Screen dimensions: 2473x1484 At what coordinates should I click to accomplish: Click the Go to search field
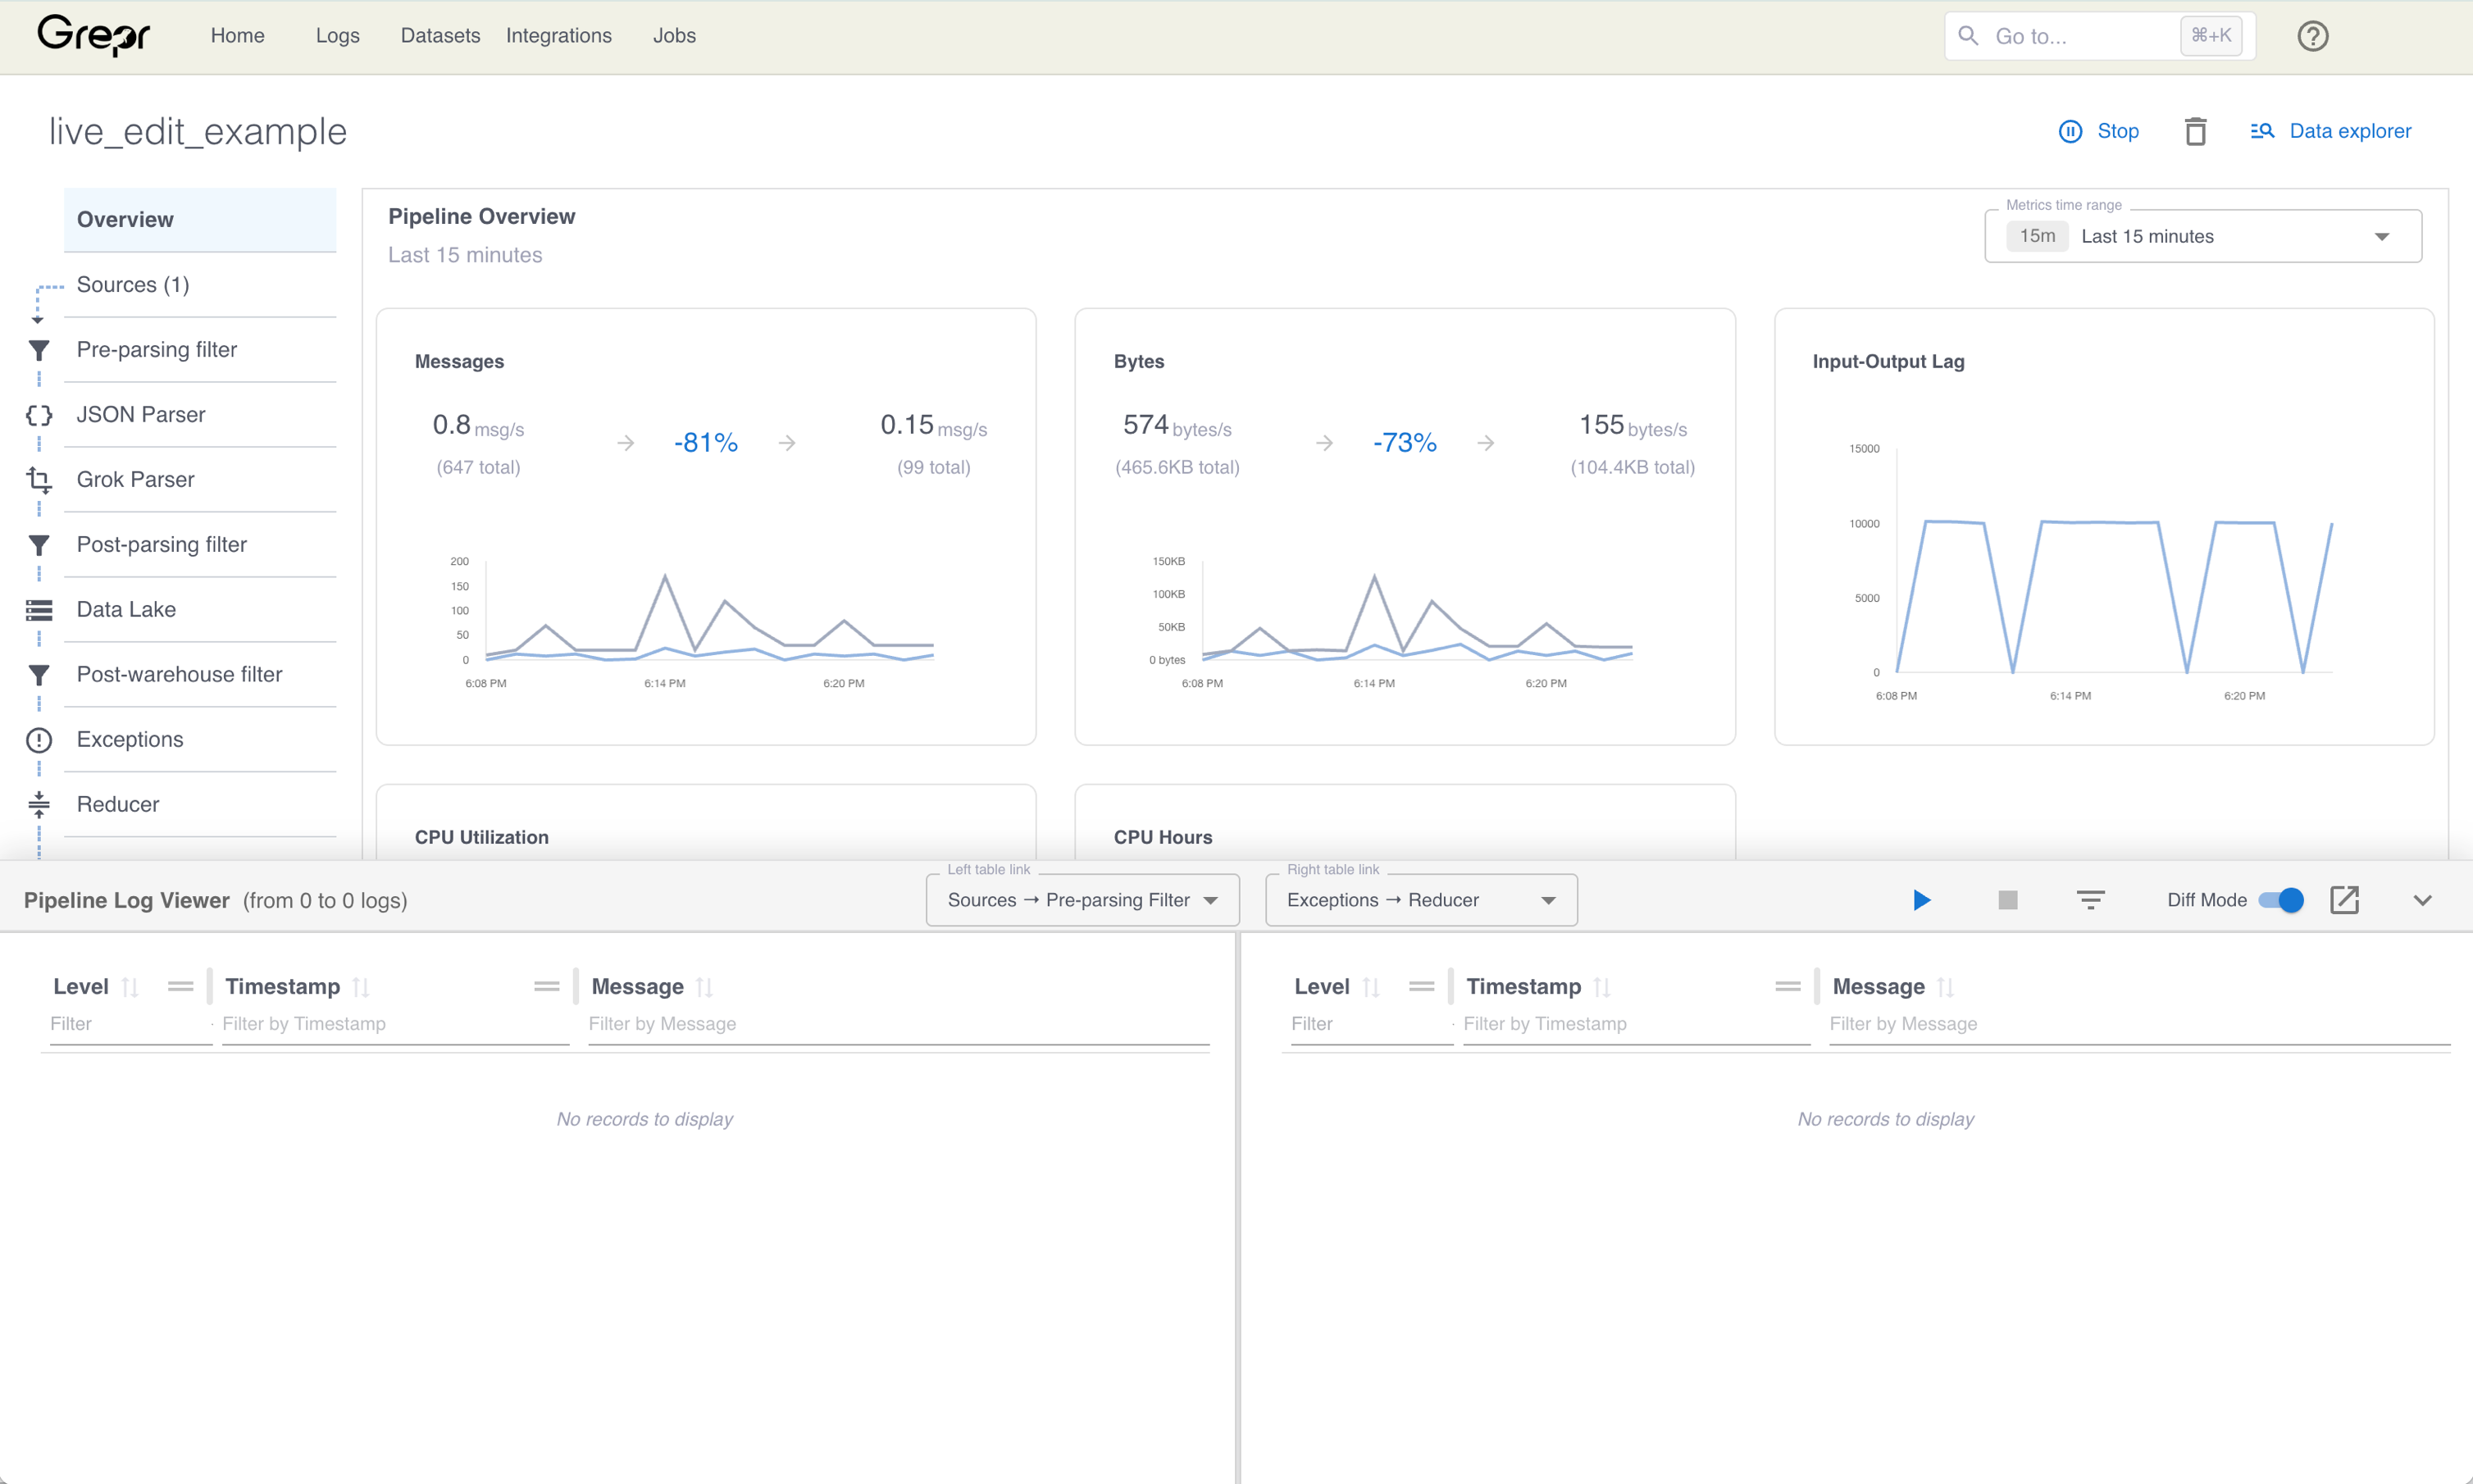(x=2098, y=36)
